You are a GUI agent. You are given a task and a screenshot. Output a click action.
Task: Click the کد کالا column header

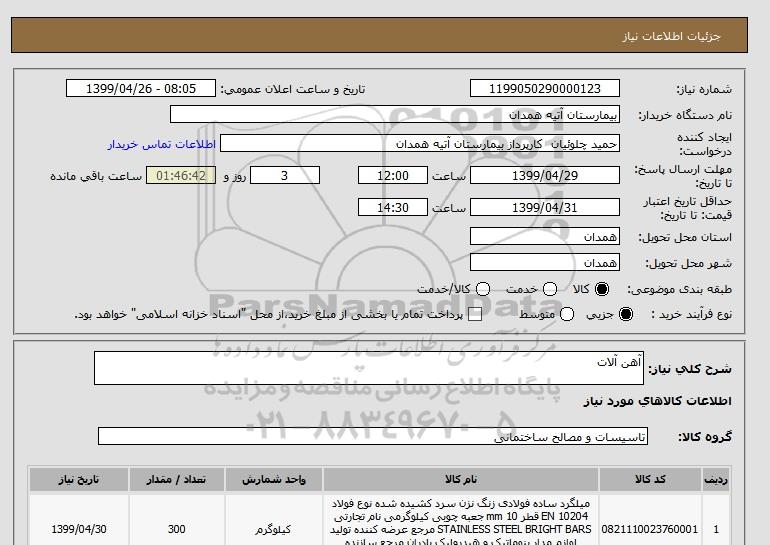tap(650, 479)
